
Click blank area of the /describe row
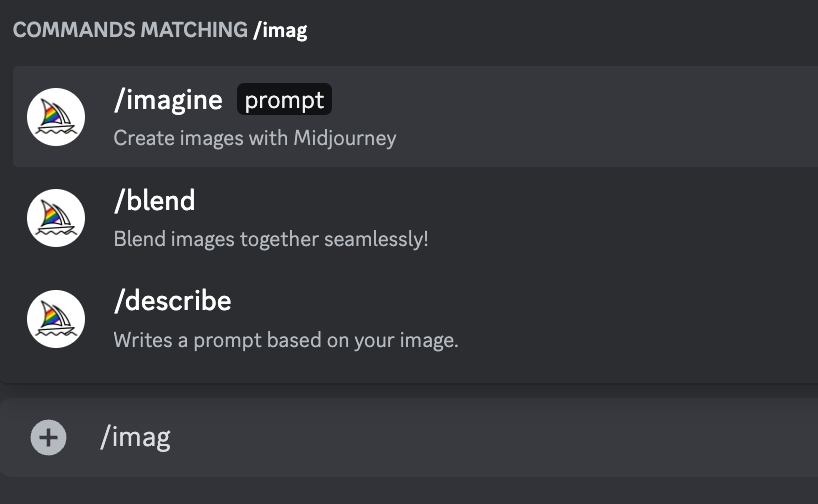click(600, 319)
